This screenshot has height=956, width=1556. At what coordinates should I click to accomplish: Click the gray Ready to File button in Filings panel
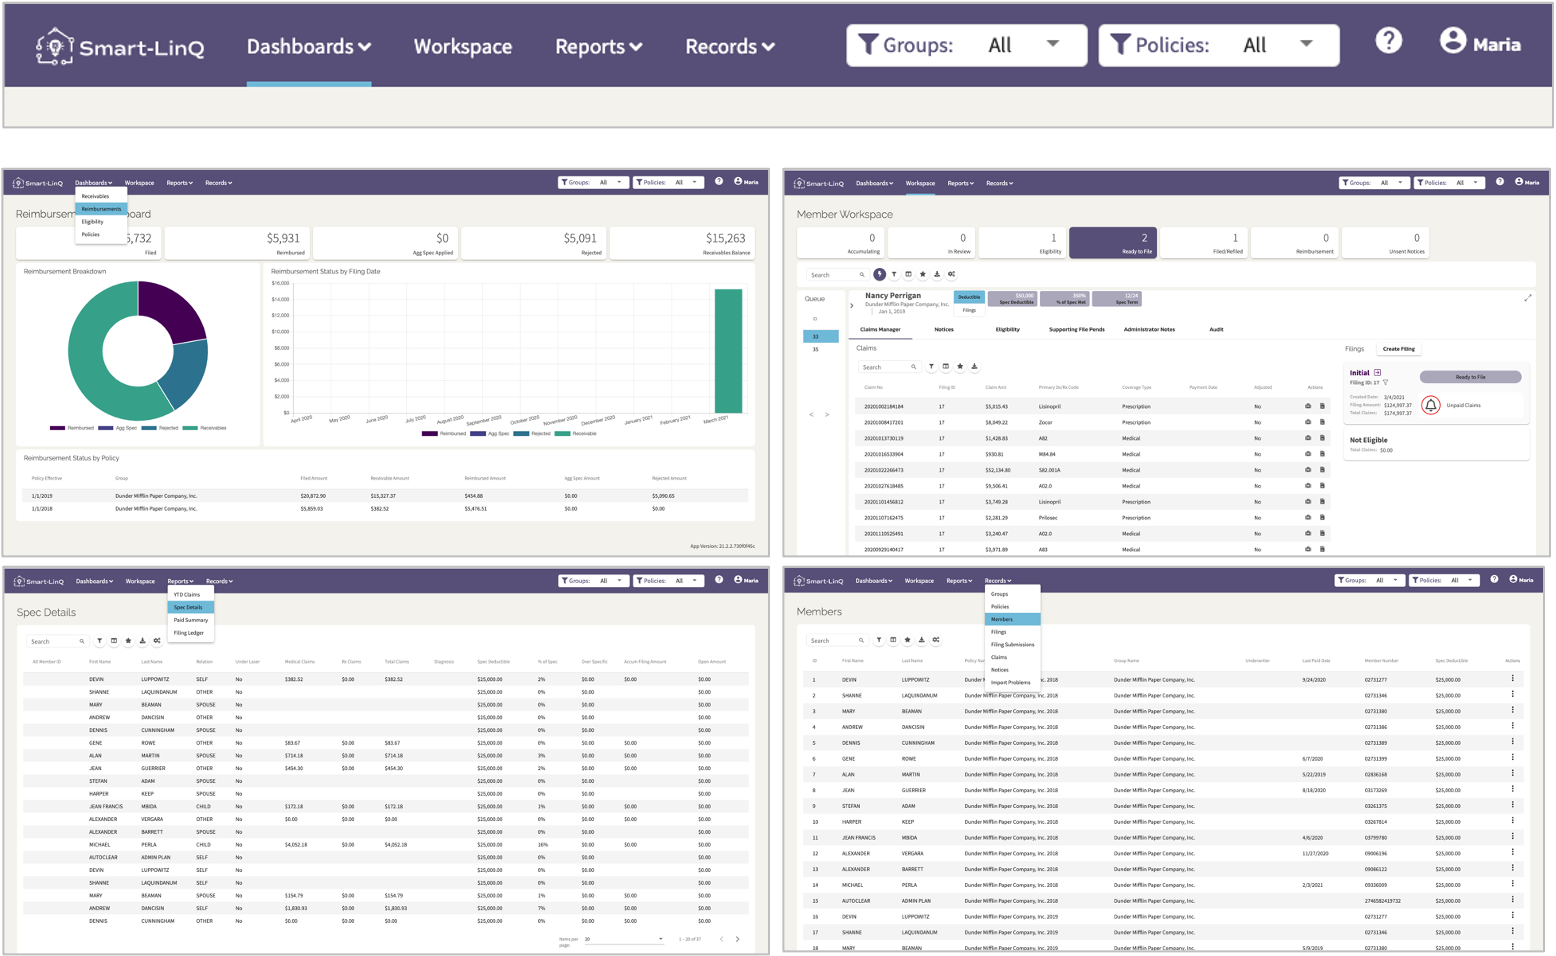pos(1470,377)
